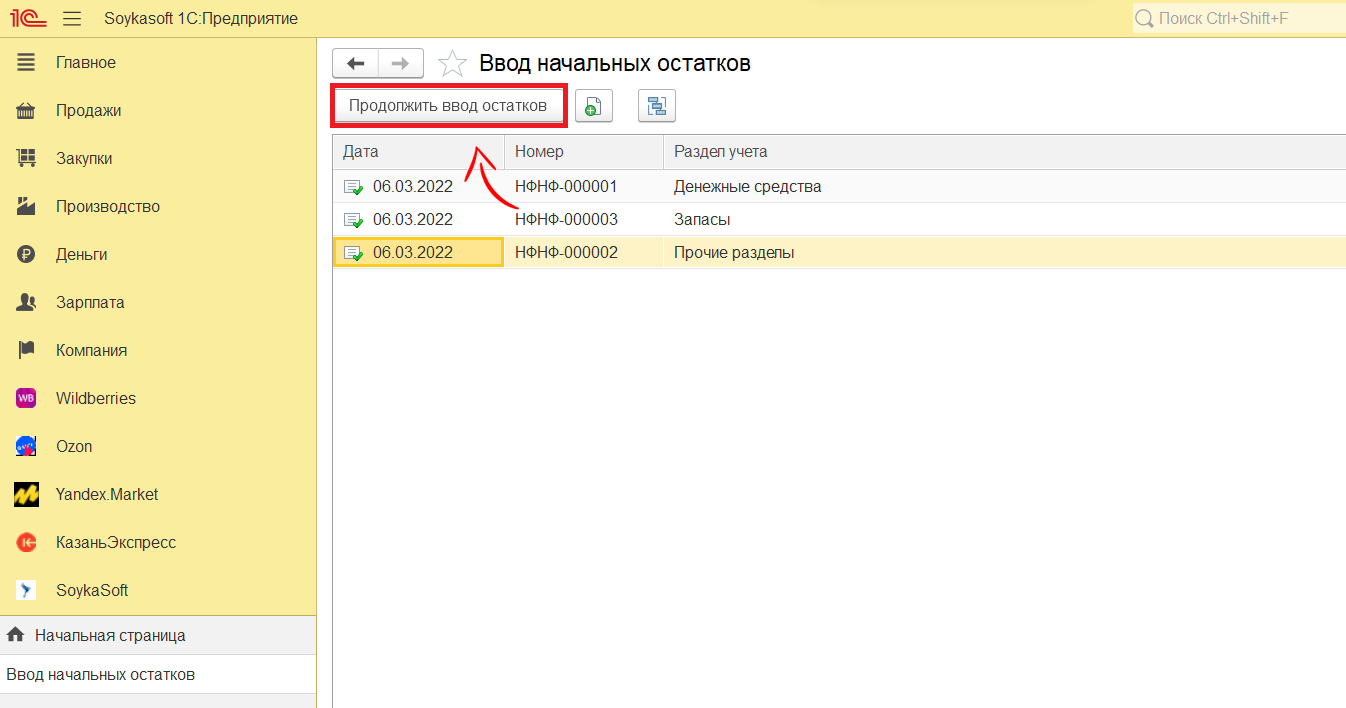This screenshot has height=708, width=1346.
Task: Click posted-document icon in Запасы row
Action: click(353, 220)
